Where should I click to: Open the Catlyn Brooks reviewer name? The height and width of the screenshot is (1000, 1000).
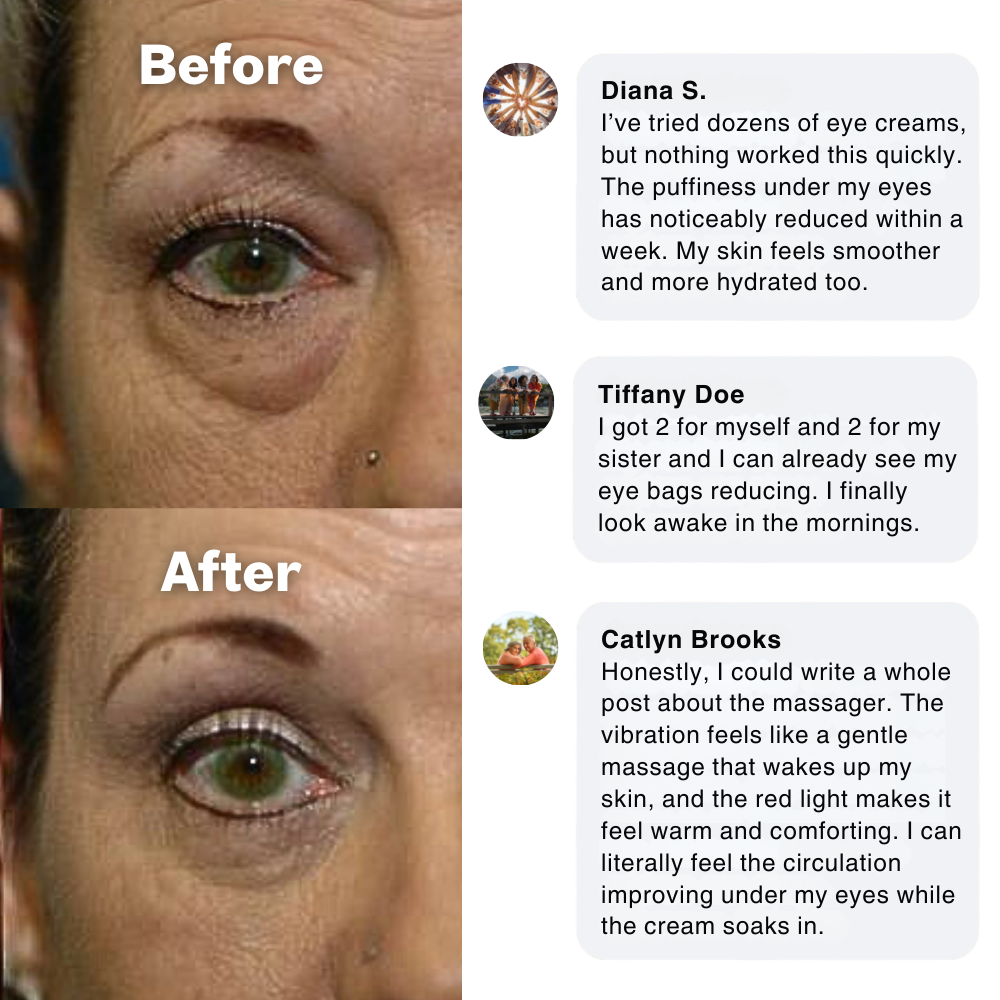tap(691, 639)
